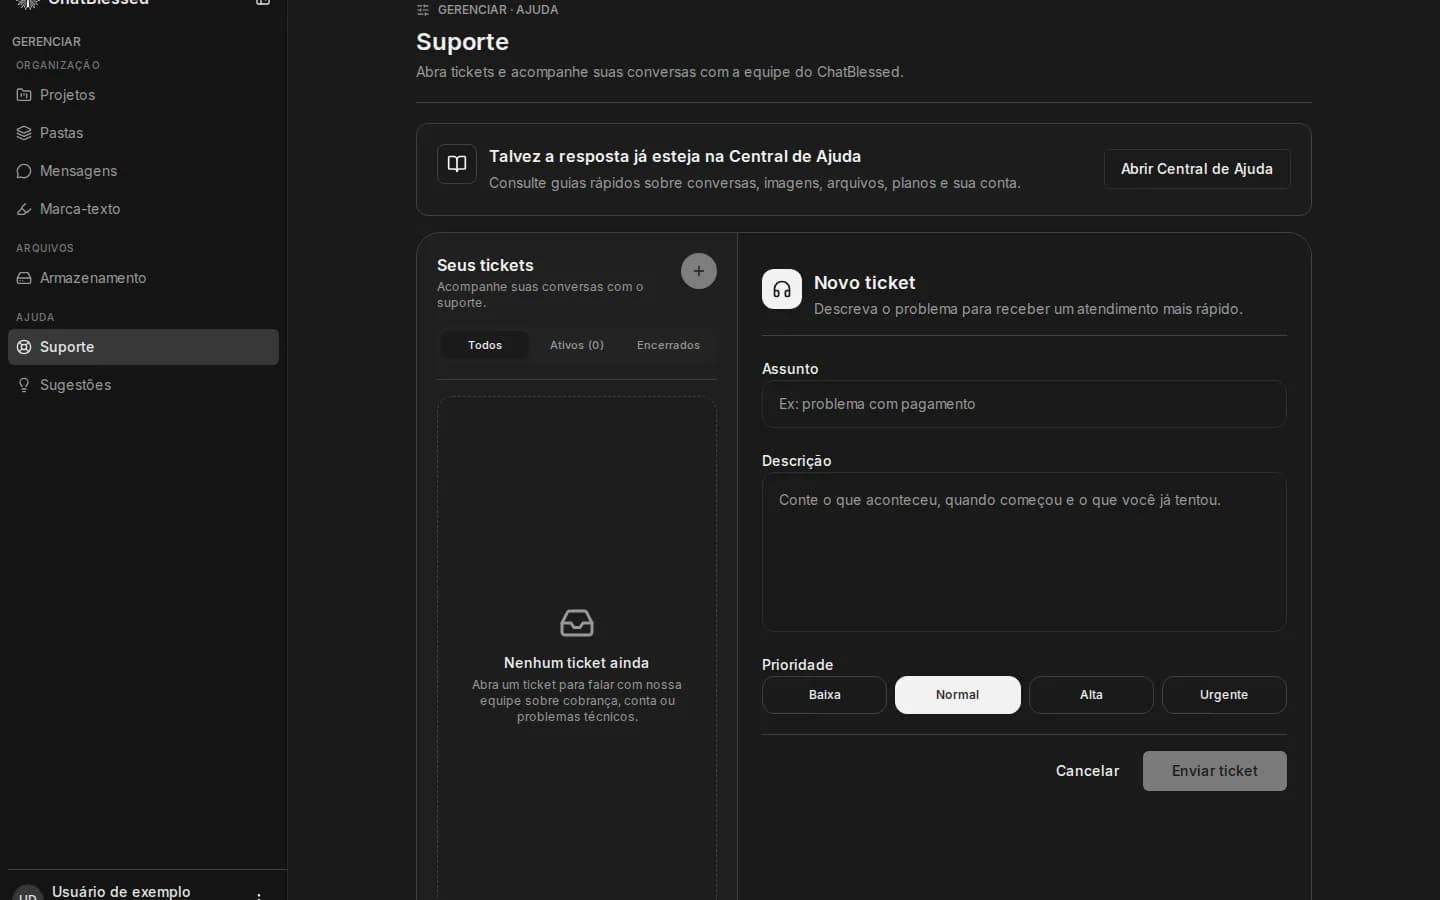
Task: Open the Sugestões page
Action: (x=143, y=385)
